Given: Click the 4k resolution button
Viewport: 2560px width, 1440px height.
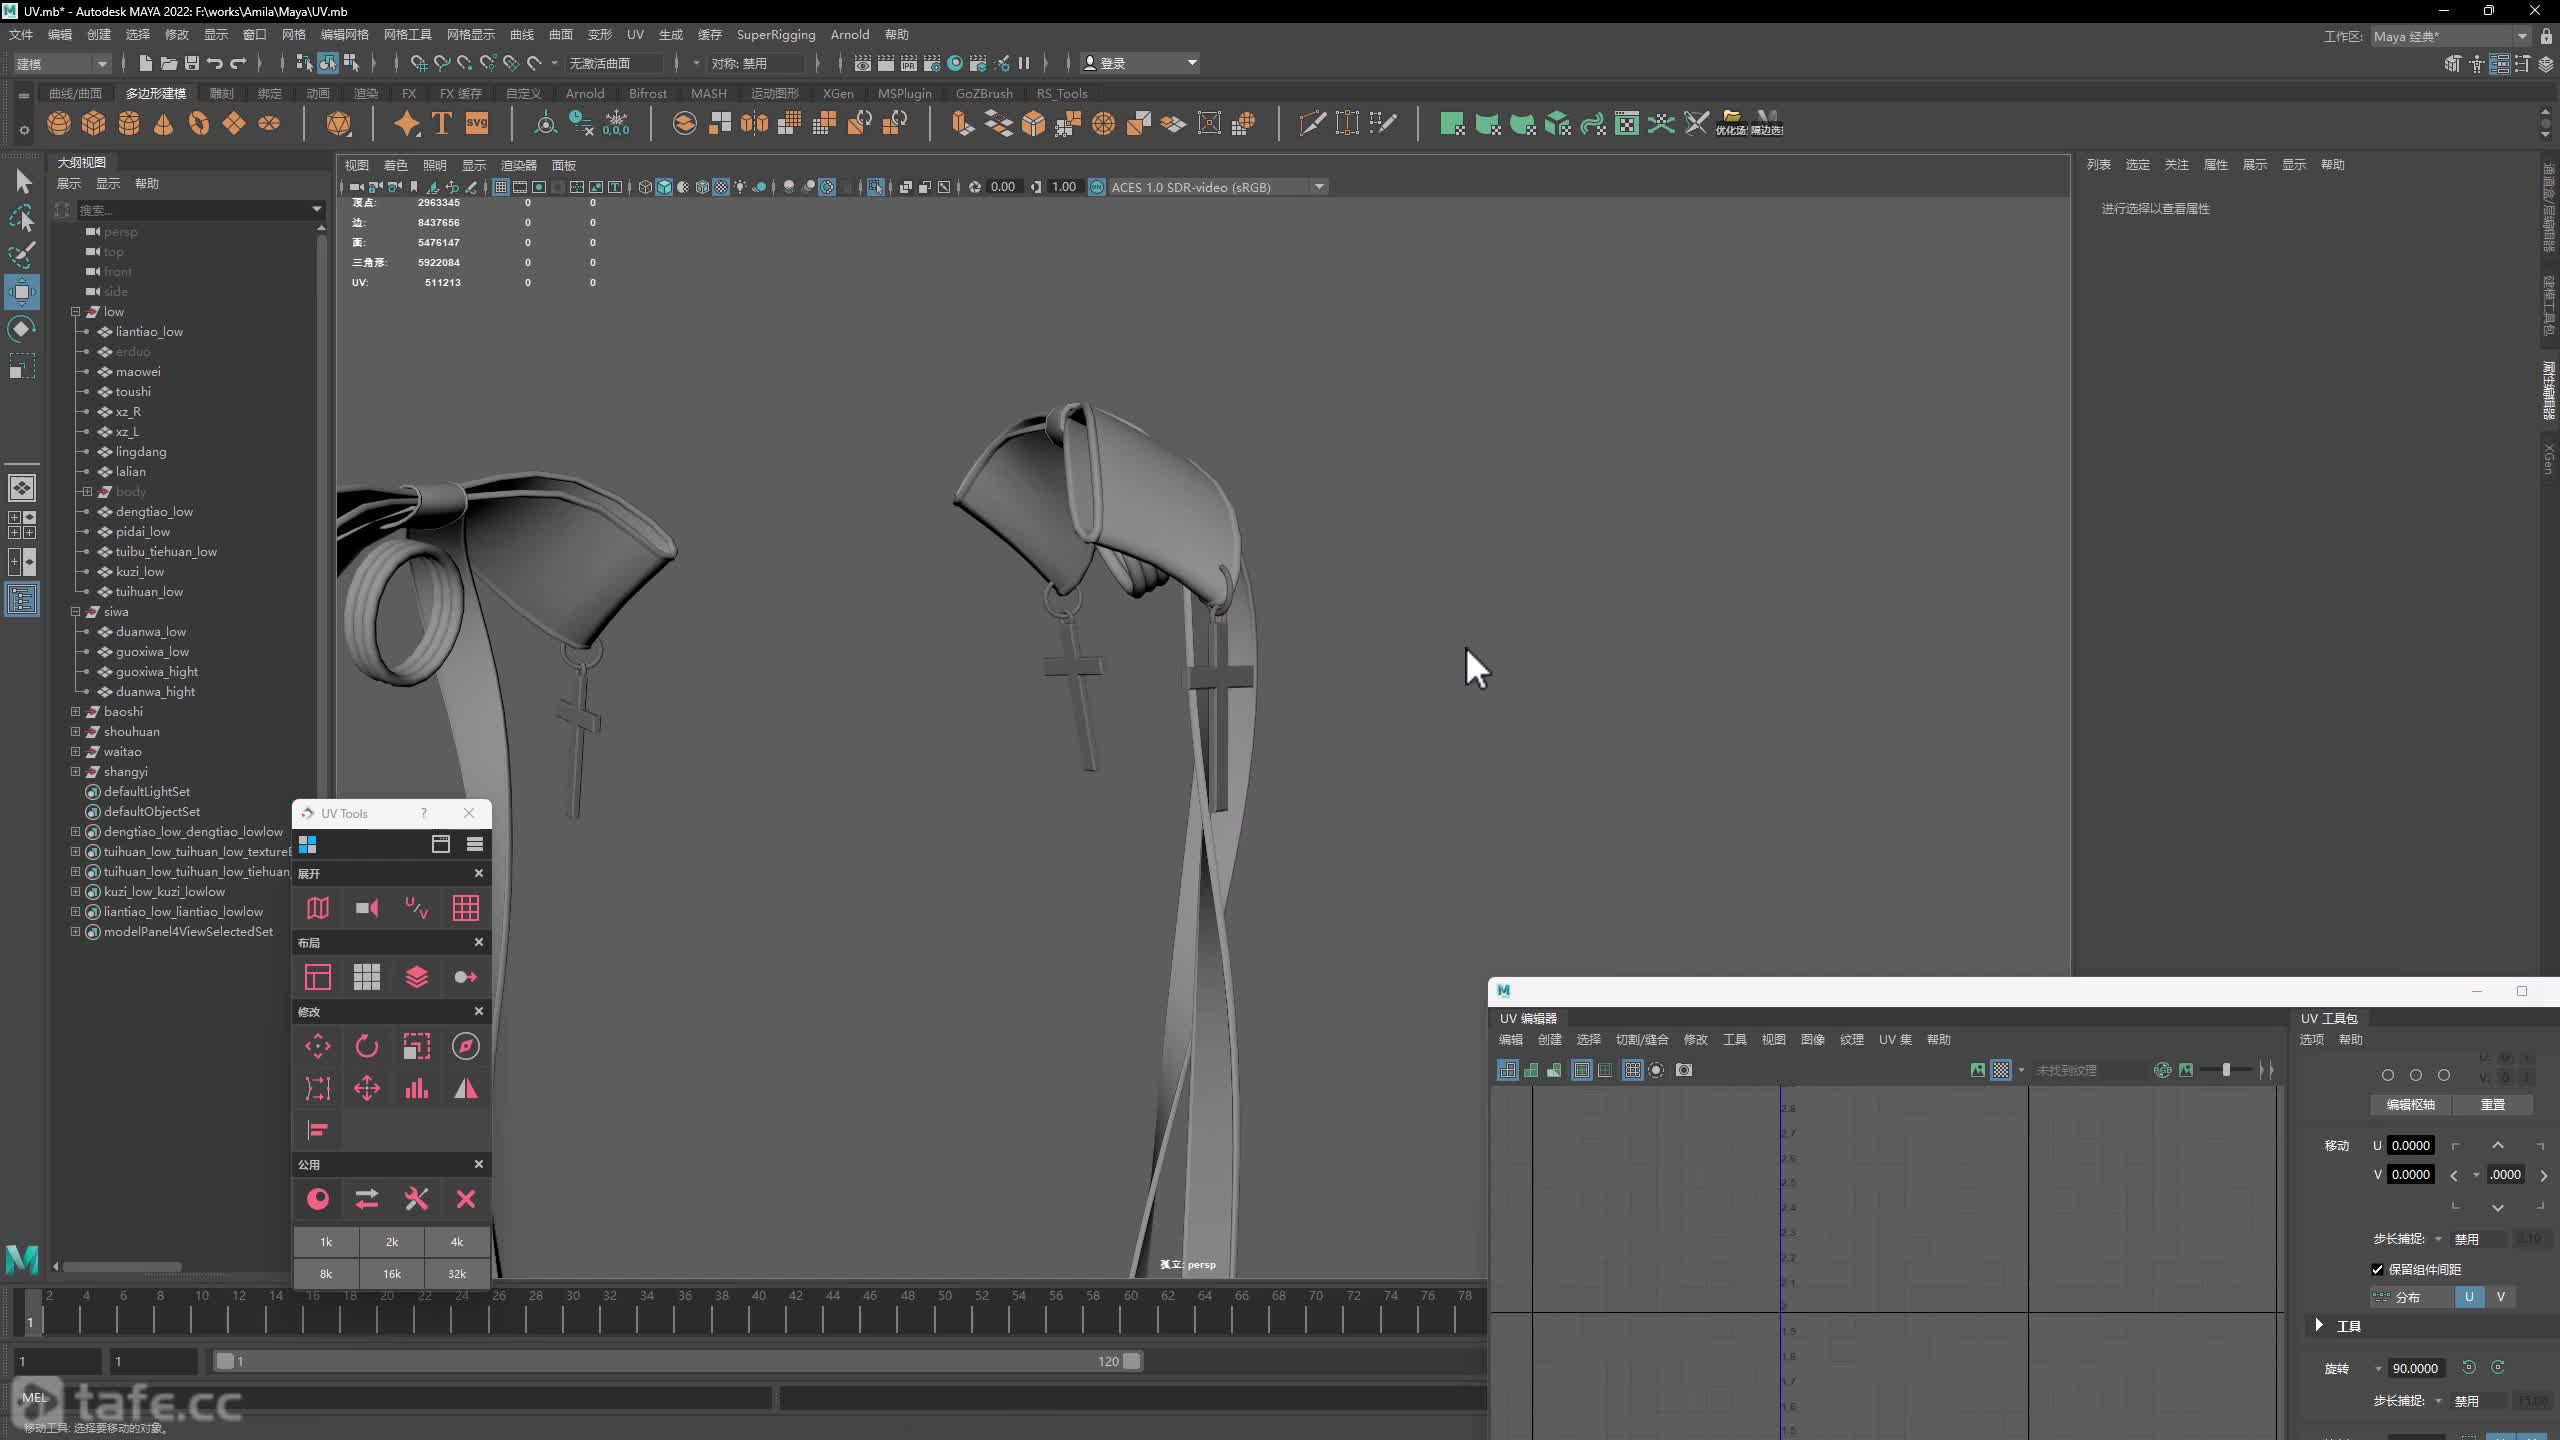Looking at the screenshot, I should click(x=457, y=1242).
